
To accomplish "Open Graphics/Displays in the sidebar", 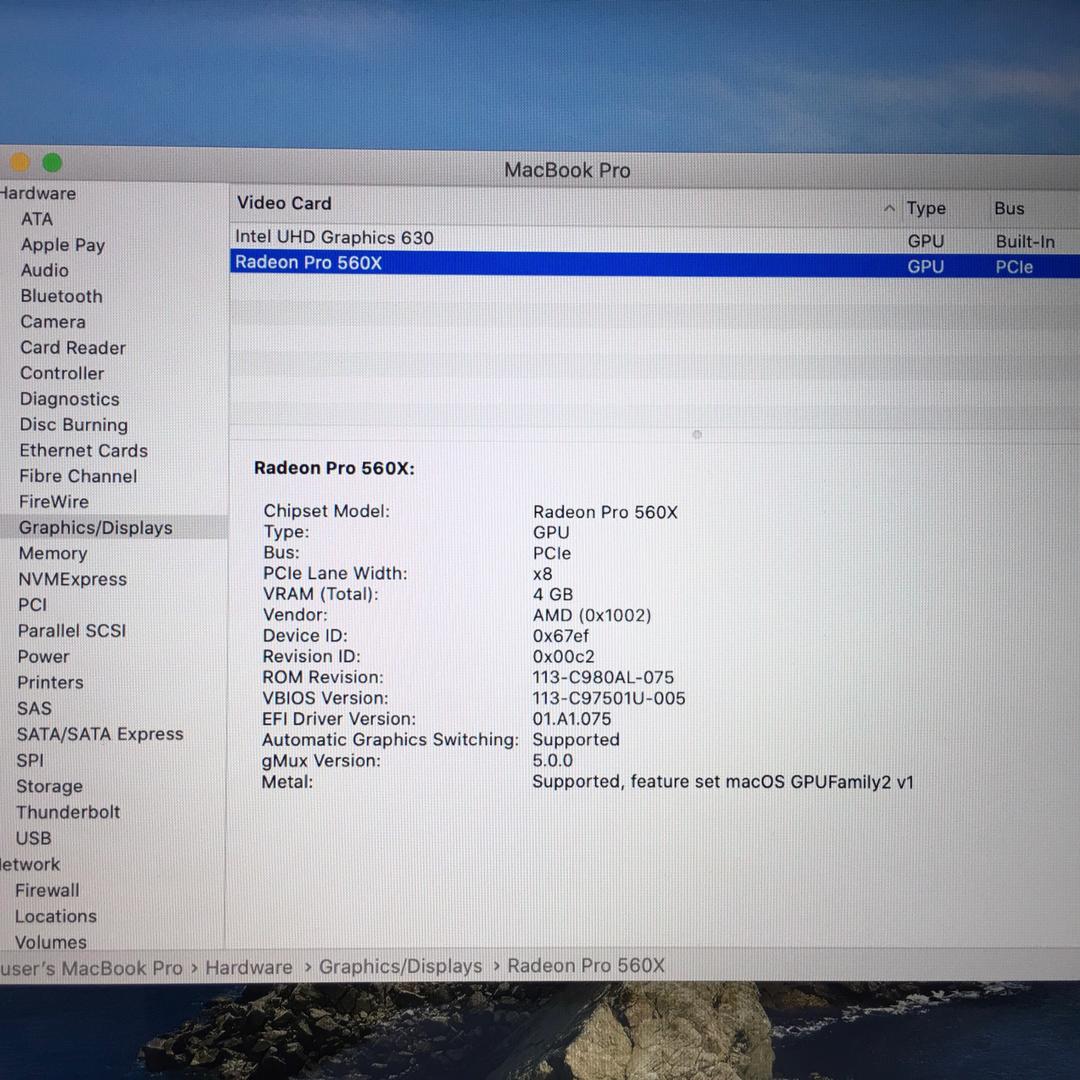I will click(x=96, y=528).
